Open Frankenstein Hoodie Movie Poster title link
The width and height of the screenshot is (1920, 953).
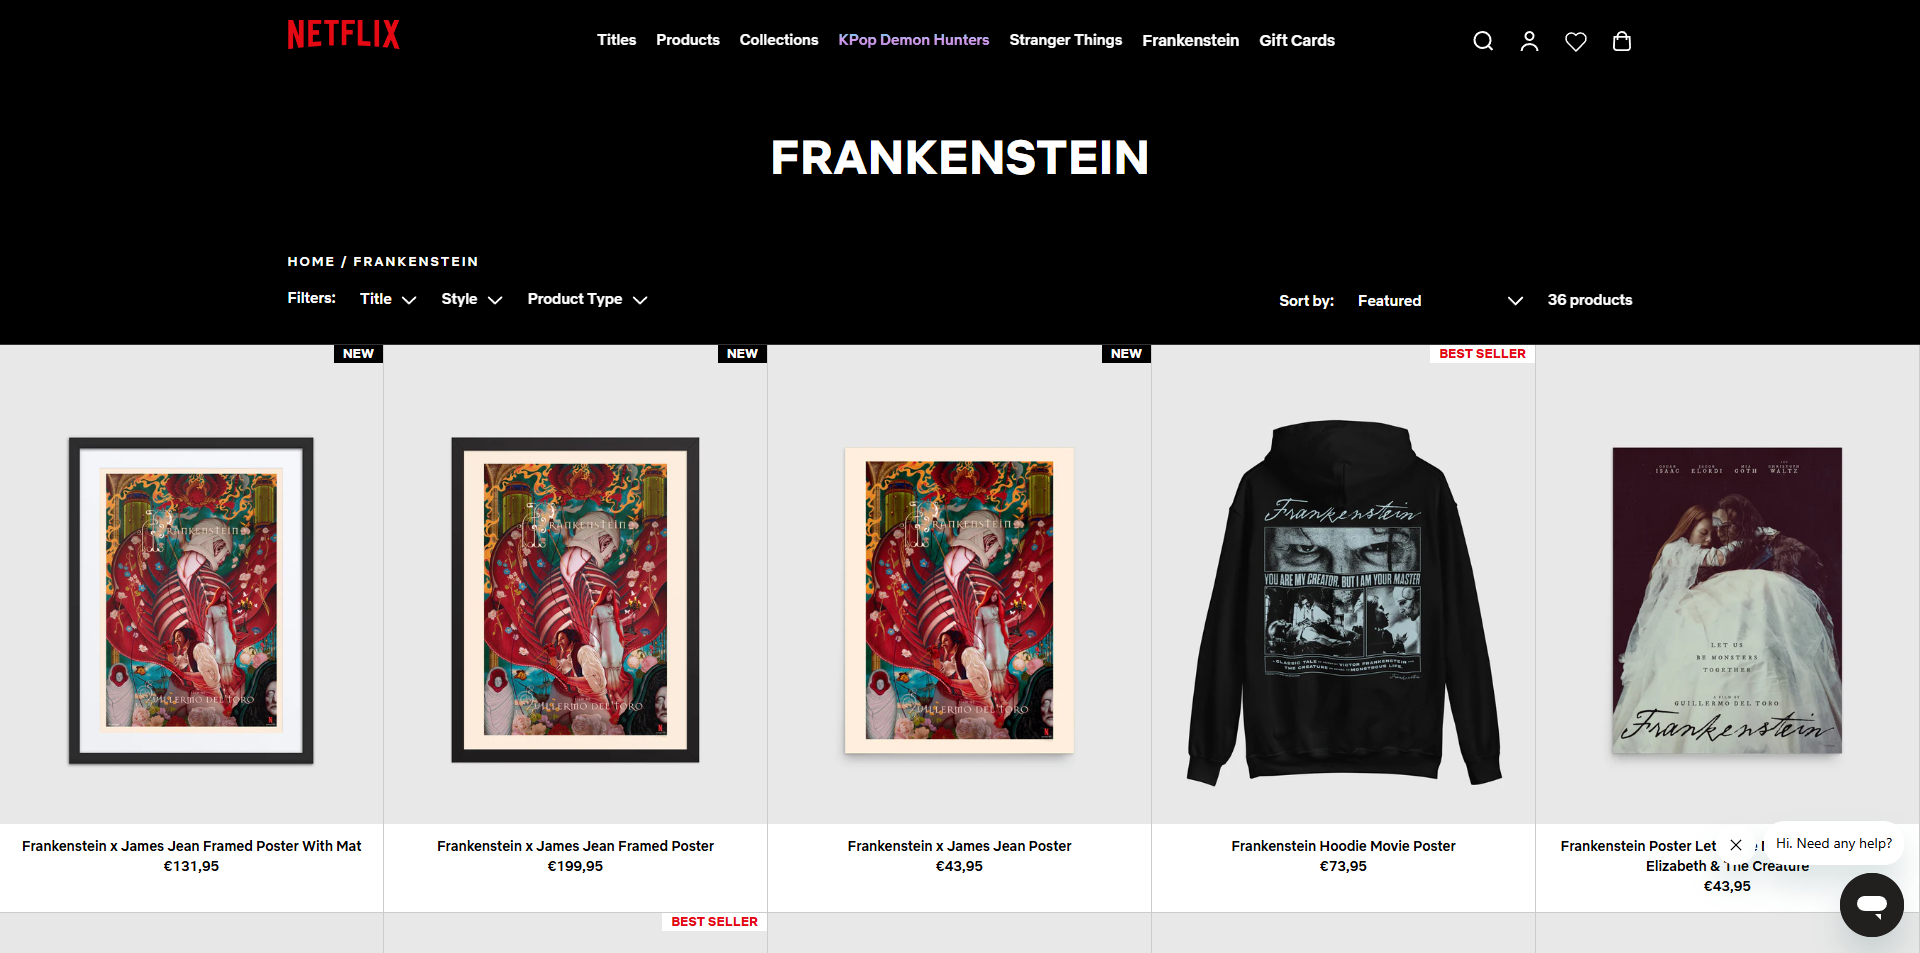[x=1343, y=846]
